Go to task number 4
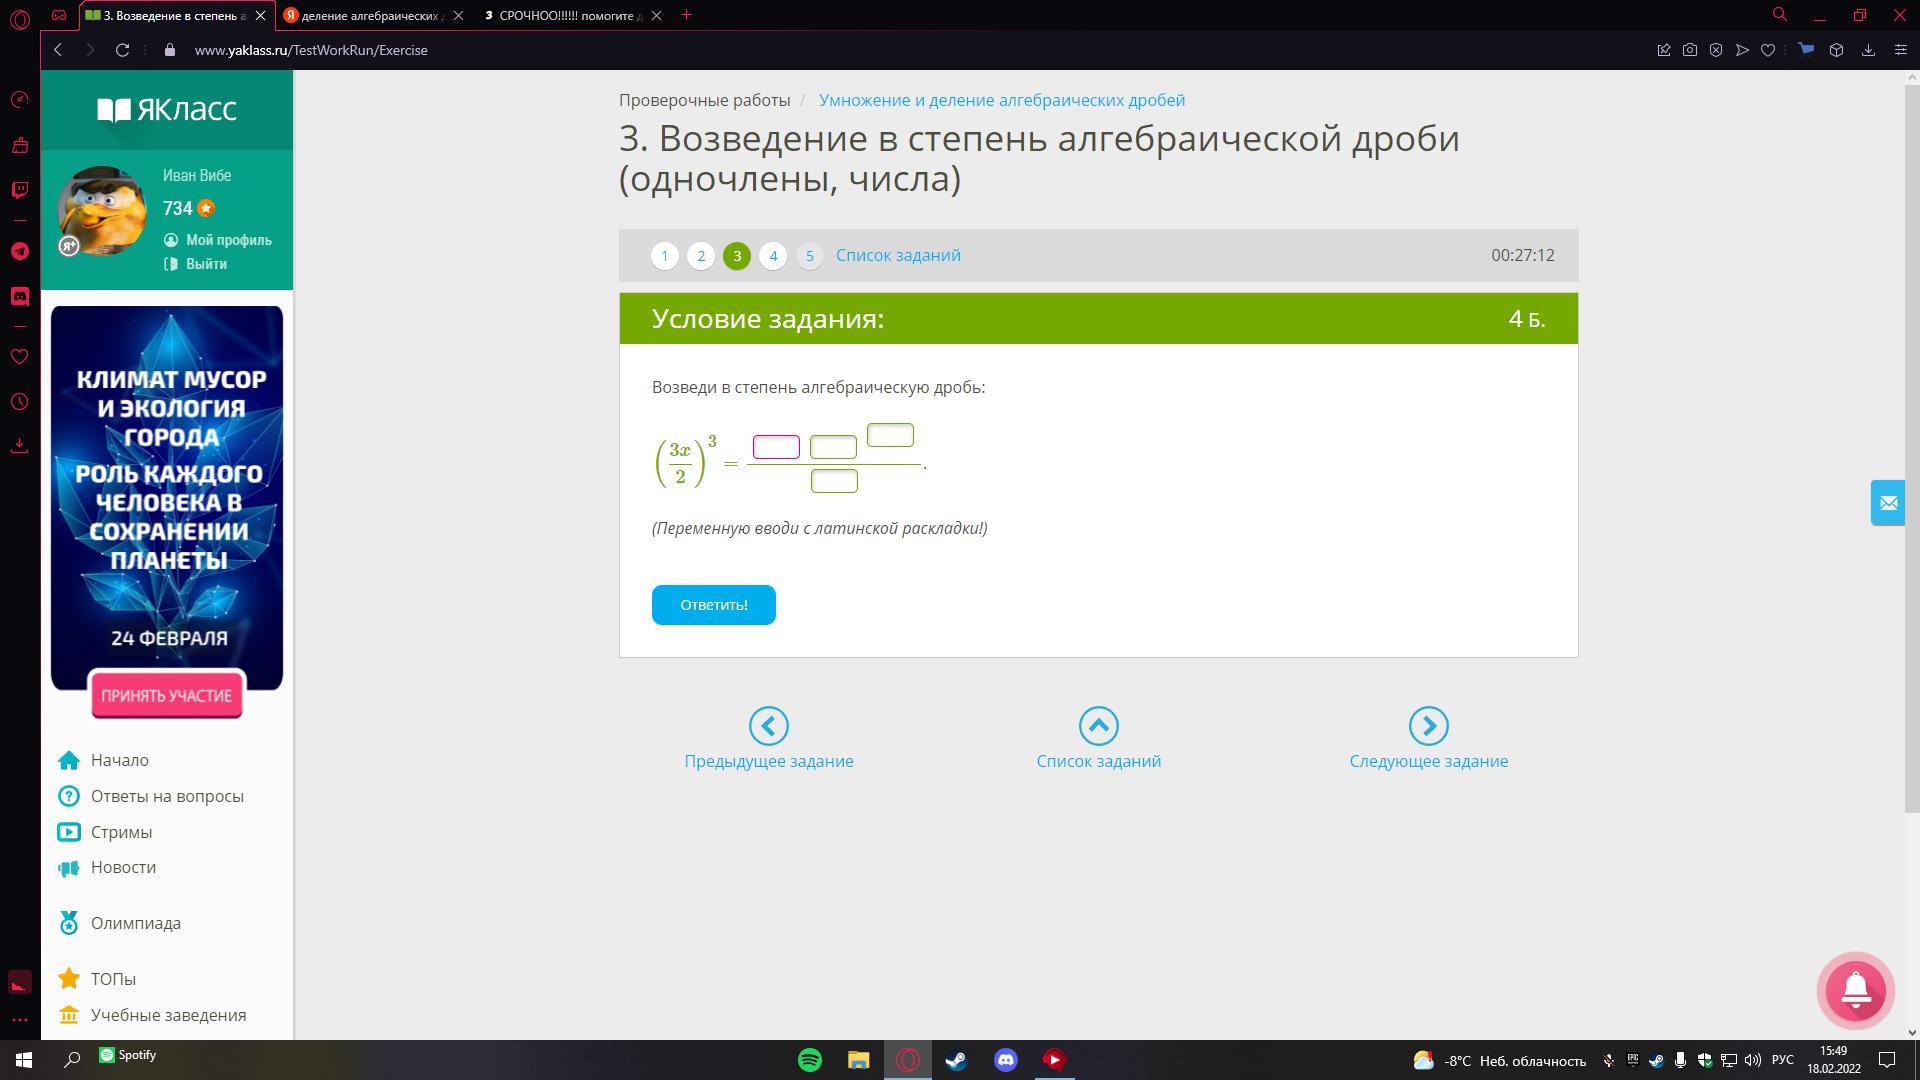The height and width of the screenshot is (1080, 1920). click(772, 256)
